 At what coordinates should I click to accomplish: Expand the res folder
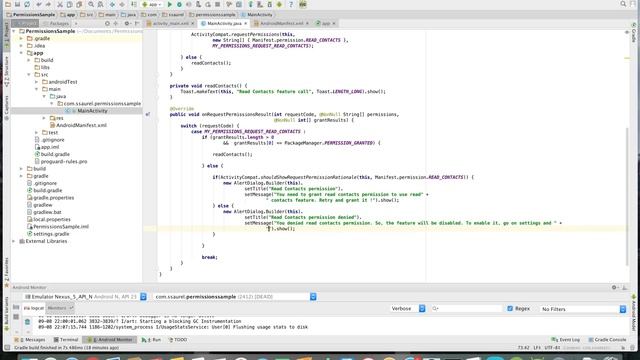pos(44,118)
